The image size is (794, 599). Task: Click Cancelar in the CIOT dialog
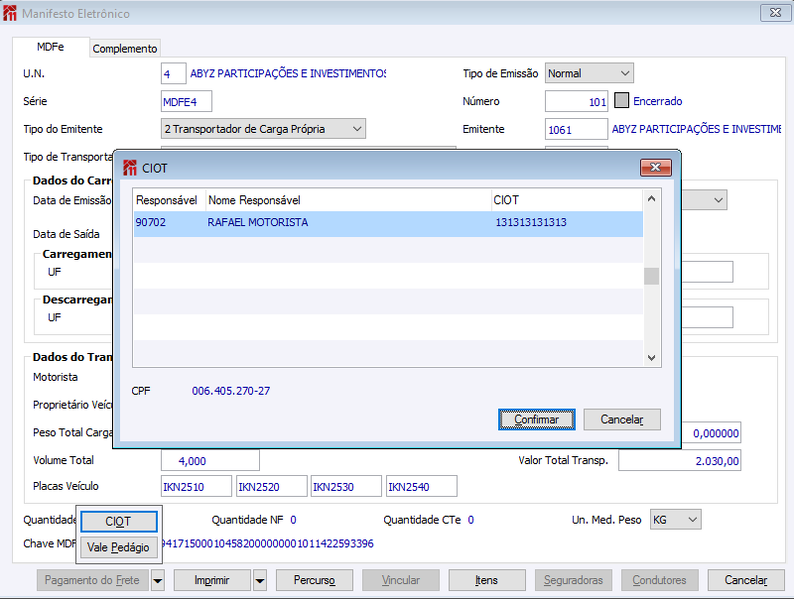pyautogui.click(x=622, y=419)
